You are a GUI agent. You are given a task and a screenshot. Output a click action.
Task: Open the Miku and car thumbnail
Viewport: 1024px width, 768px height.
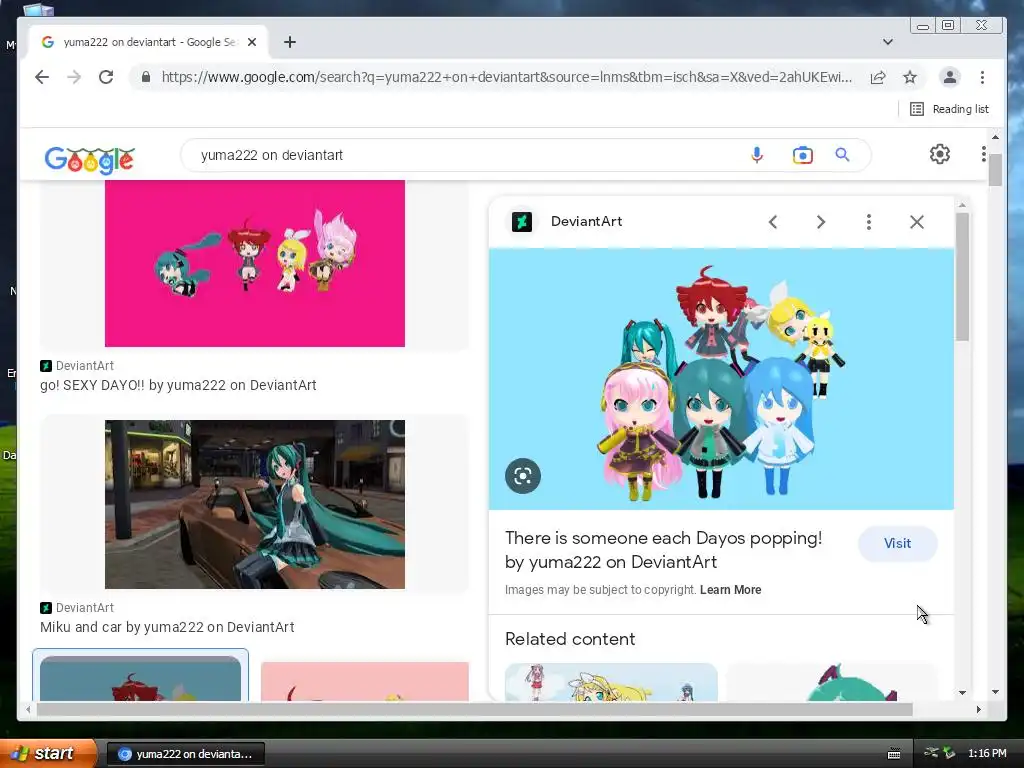point(255,504)
